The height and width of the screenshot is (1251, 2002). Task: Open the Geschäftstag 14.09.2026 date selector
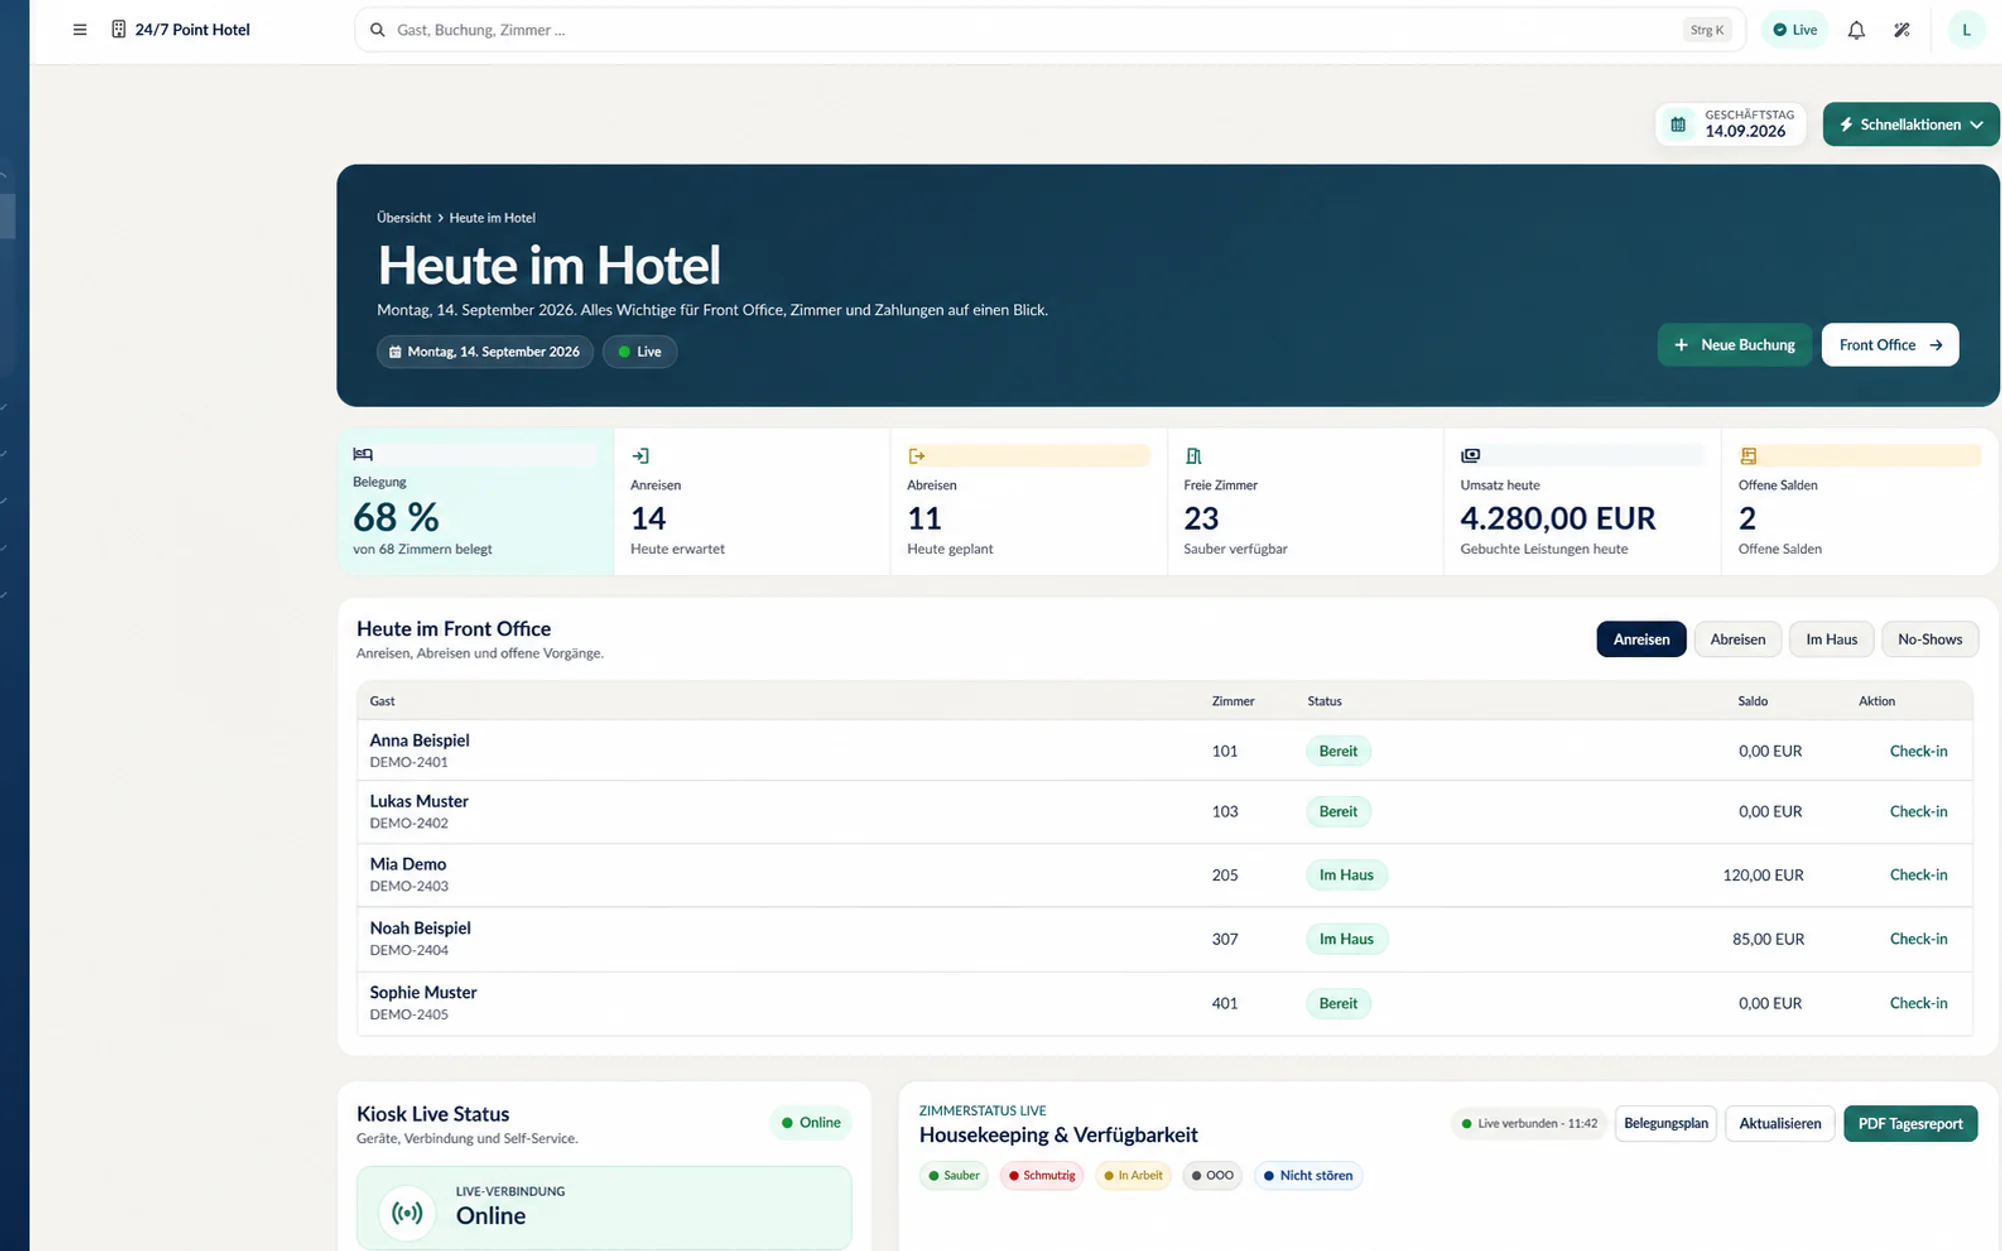[x=1731, y=125]
